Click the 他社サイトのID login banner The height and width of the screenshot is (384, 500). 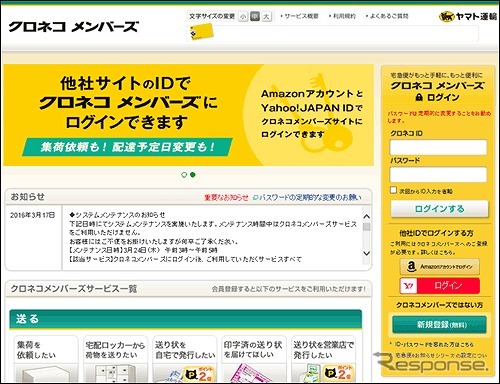pos(189,115)
